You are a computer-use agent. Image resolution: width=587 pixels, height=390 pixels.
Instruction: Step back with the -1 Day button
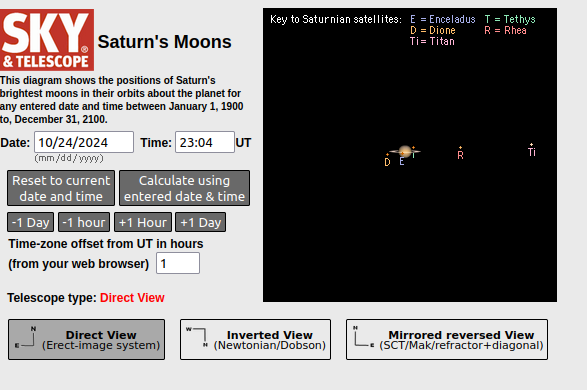[30, 222]
